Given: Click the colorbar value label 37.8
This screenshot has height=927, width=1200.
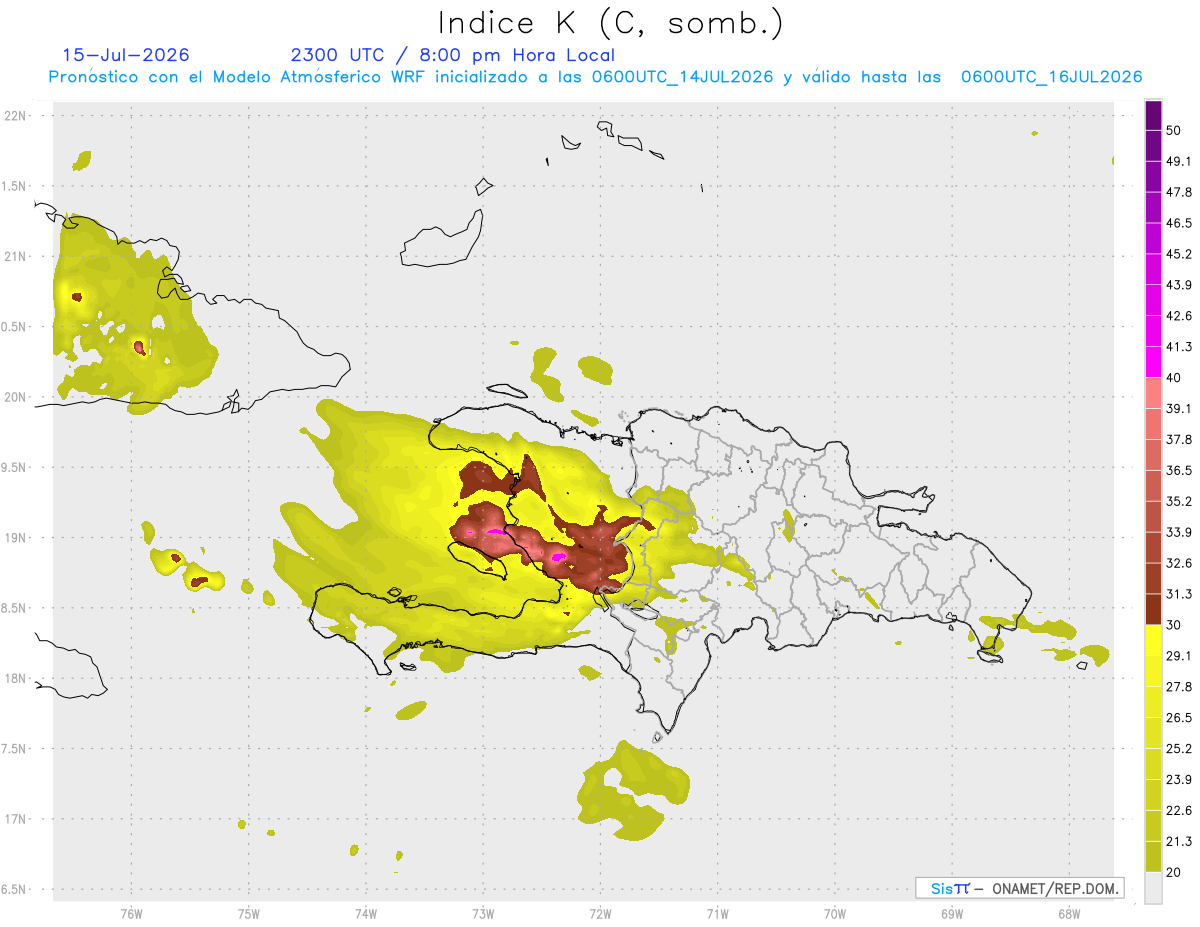Looking at the screenshot, I should 1179,439.
